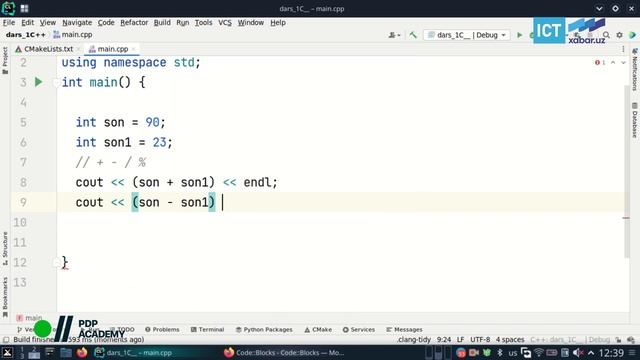Open the Refactor menu
The image size is (640, 360).
(134, 22)
